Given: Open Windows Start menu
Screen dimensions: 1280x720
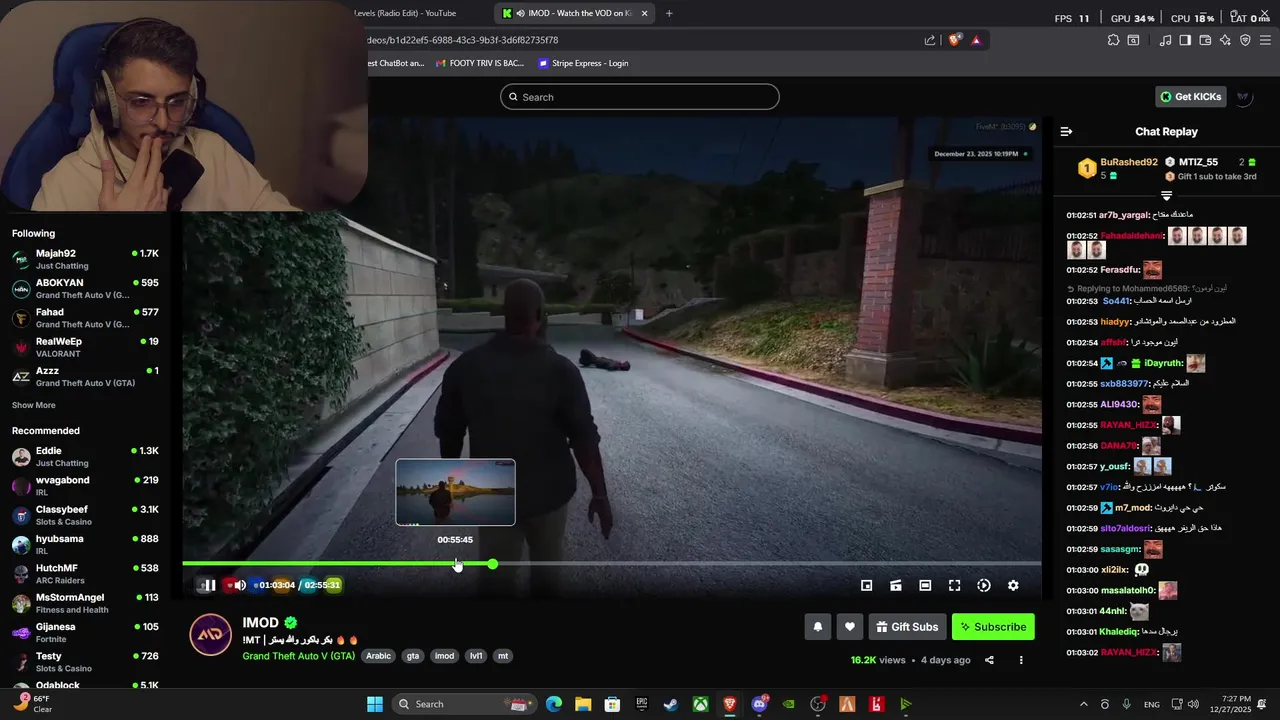Looking at the screenshot, I should (375, 704).
